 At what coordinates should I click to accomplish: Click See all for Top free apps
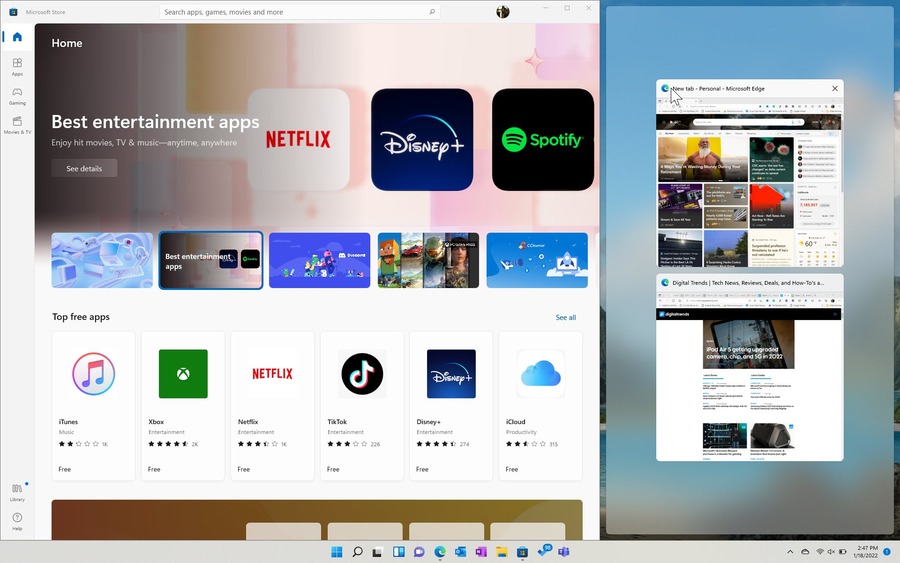(x=565, y=317)
